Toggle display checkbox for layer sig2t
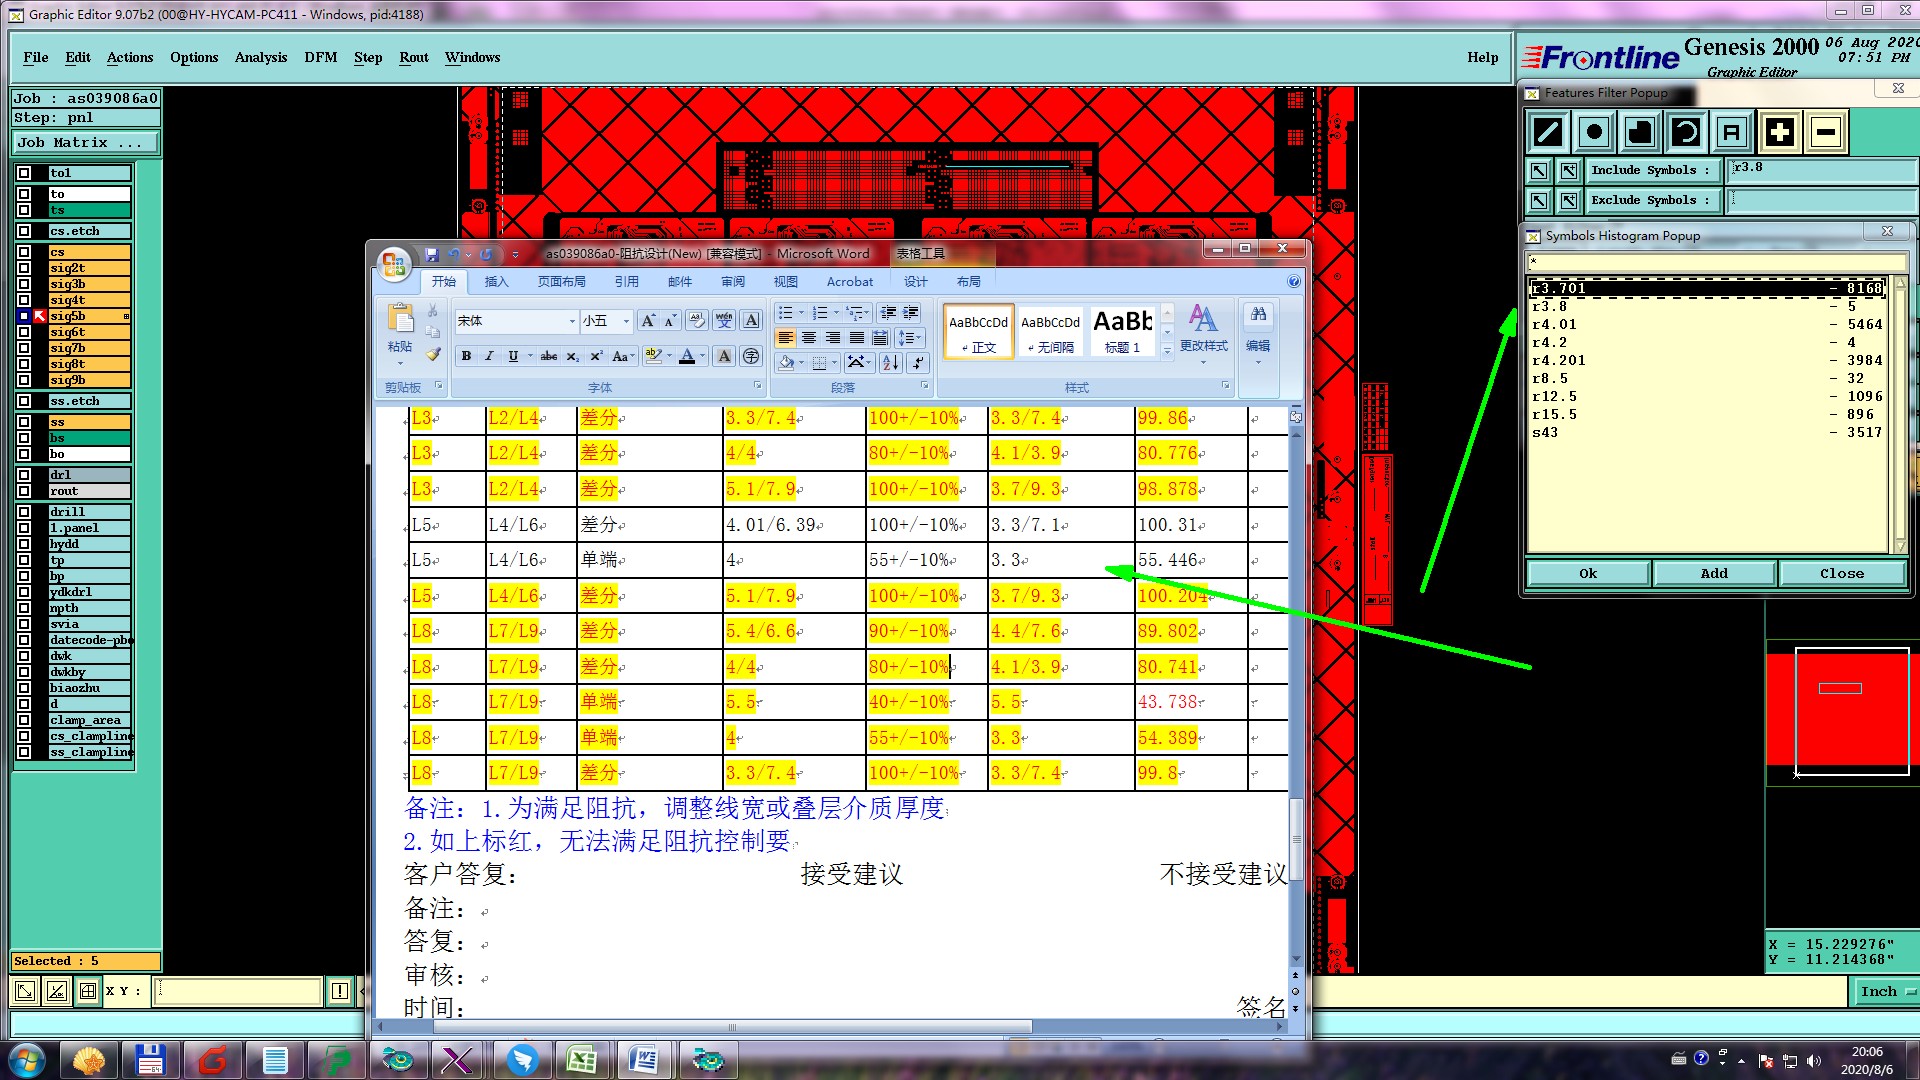The image size is (1920, 1080). [x=24, y=268]
